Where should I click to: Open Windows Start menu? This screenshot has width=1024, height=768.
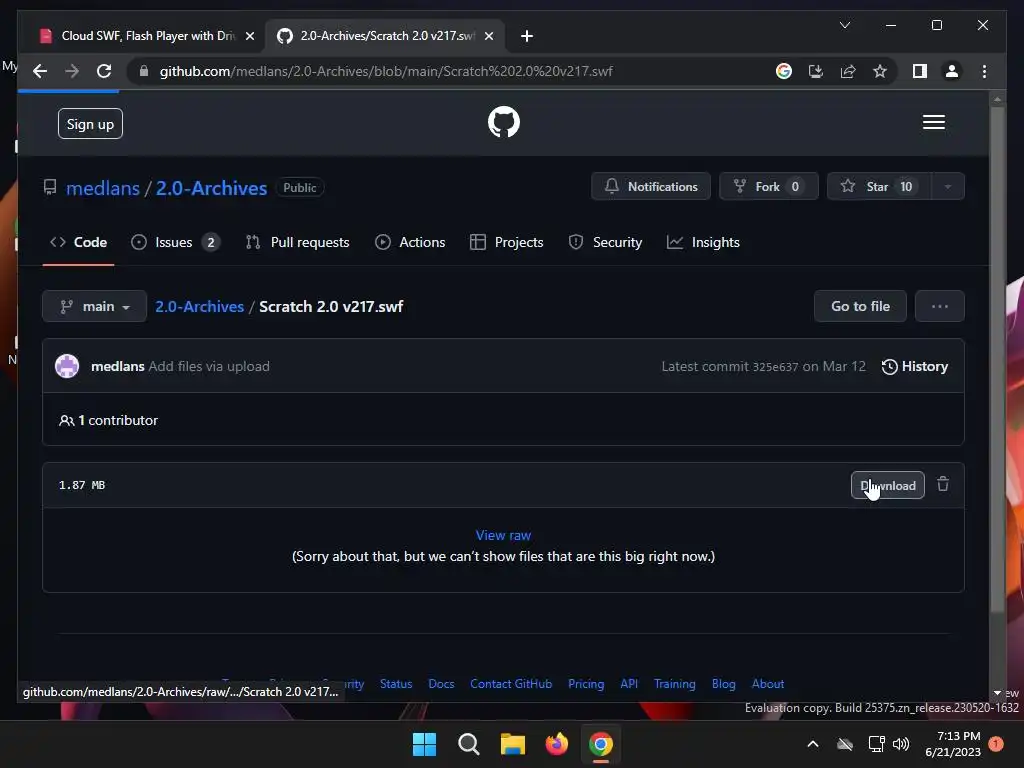pos(424,744)
